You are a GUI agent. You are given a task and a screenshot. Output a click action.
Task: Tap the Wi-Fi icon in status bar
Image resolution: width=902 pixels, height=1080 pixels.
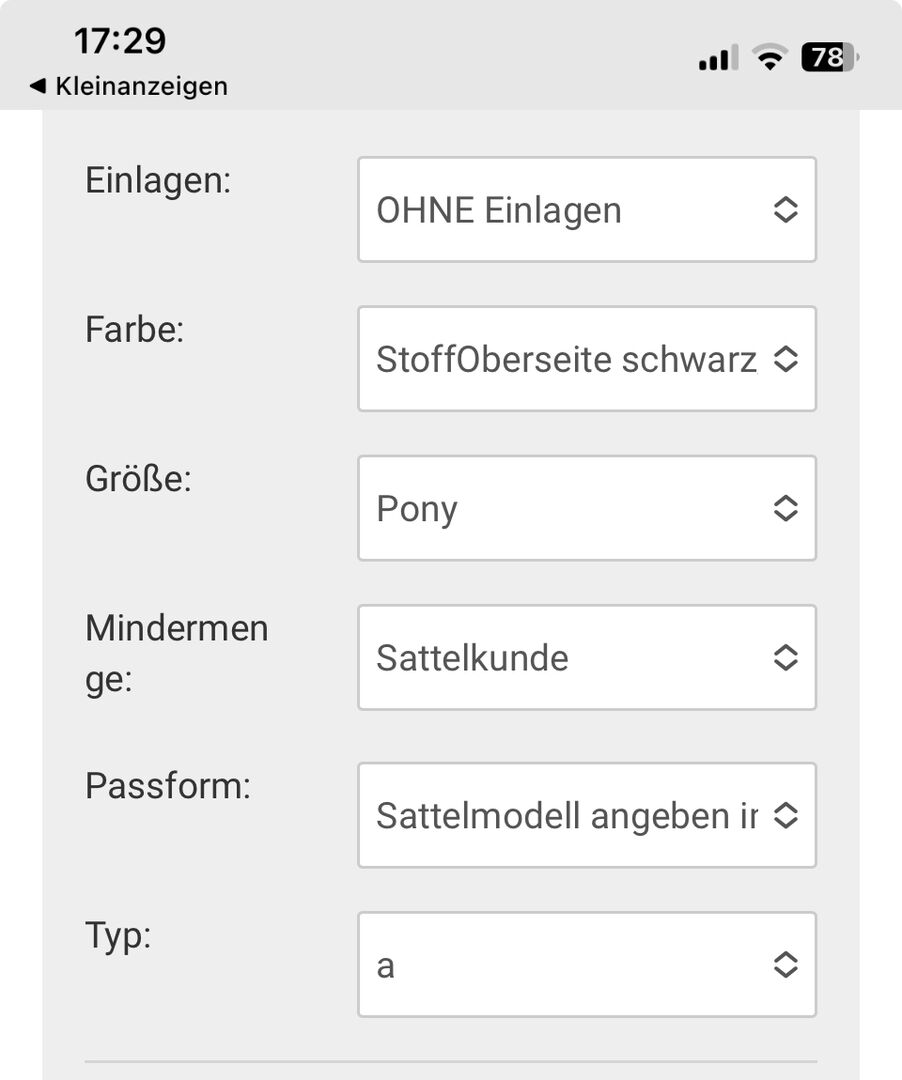pos(769,58)
